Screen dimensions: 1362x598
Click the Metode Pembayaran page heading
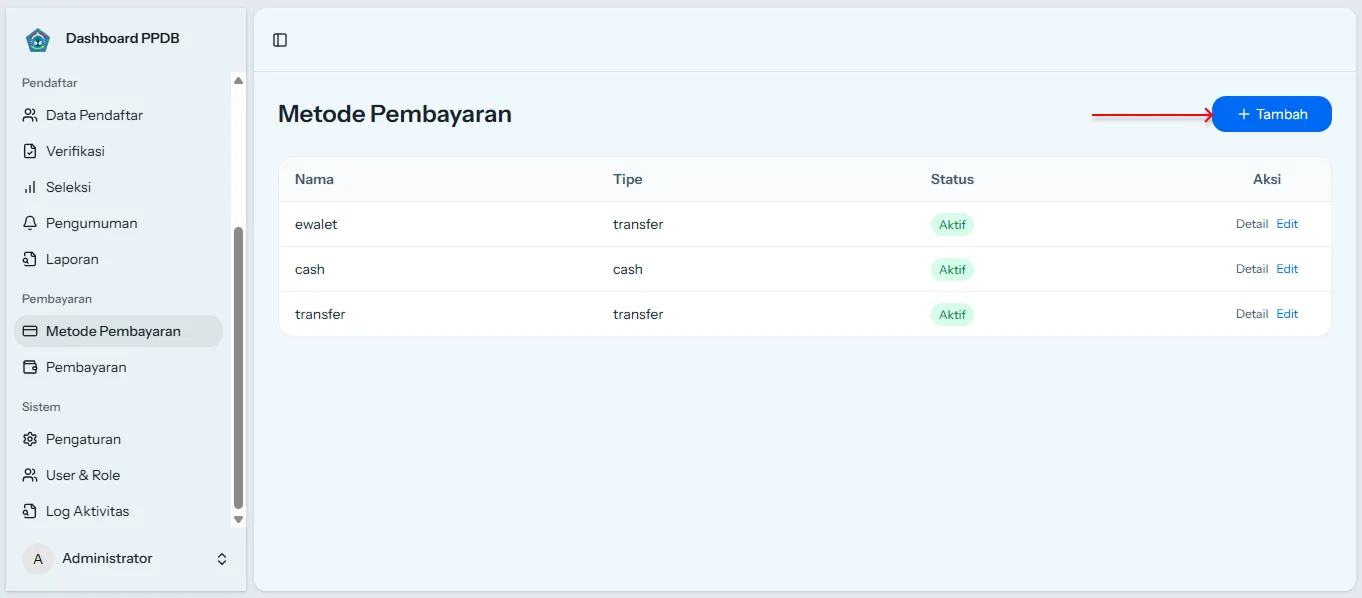pos(395,114)
